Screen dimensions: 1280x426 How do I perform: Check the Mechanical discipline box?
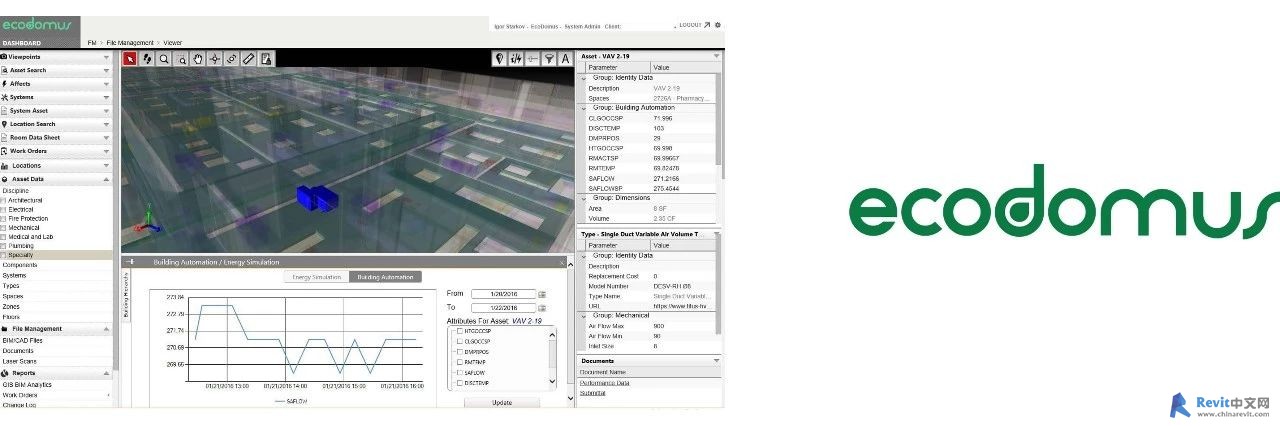click(4, 227)
